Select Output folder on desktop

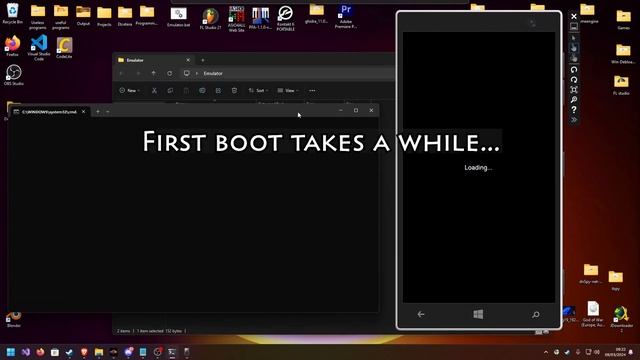click(x=83, y=16)
